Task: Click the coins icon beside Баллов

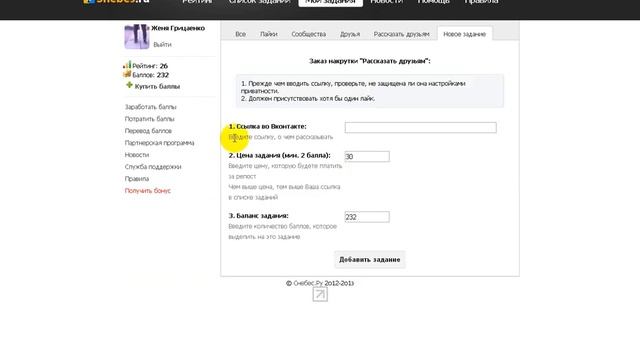Action: tap(127, 74)
